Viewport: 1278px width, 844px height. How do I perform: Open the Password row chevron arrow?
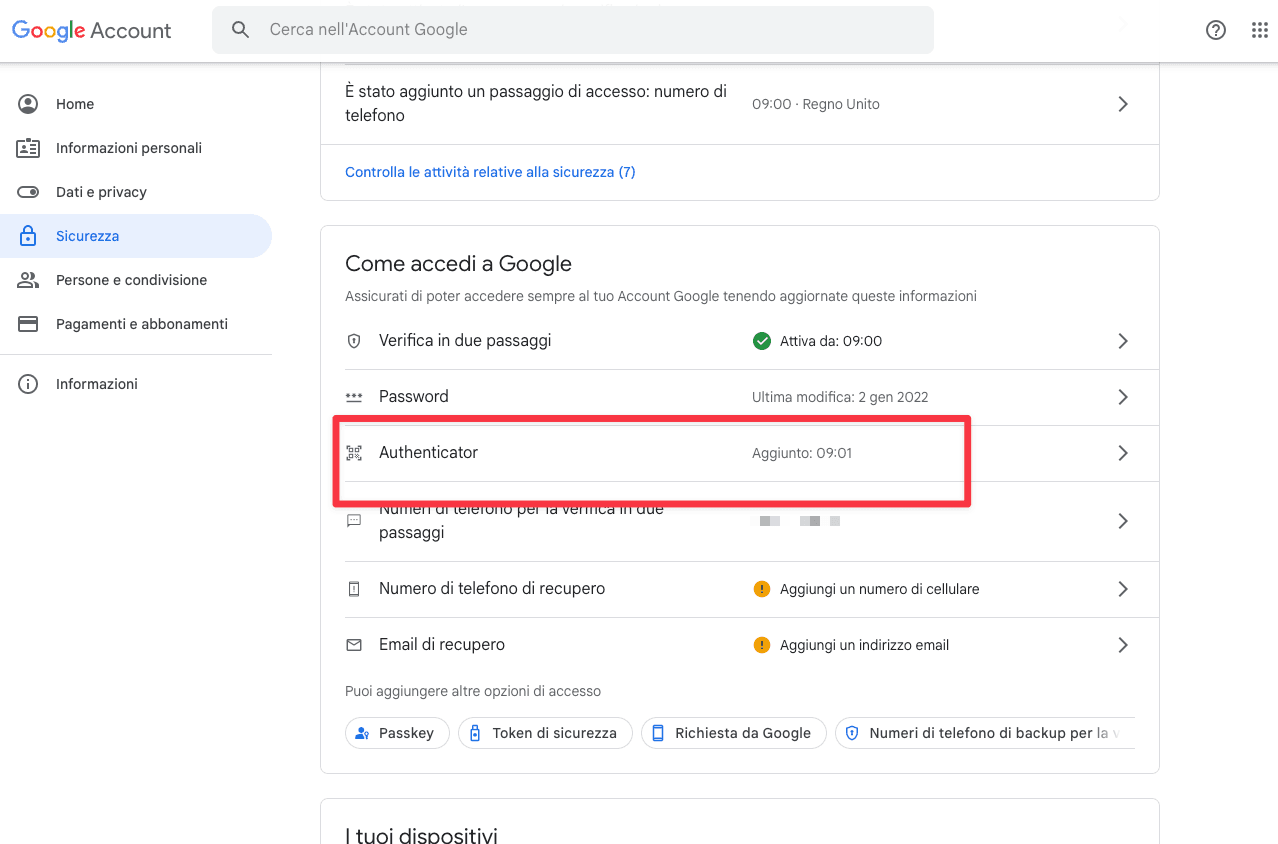coord(1123,397)
